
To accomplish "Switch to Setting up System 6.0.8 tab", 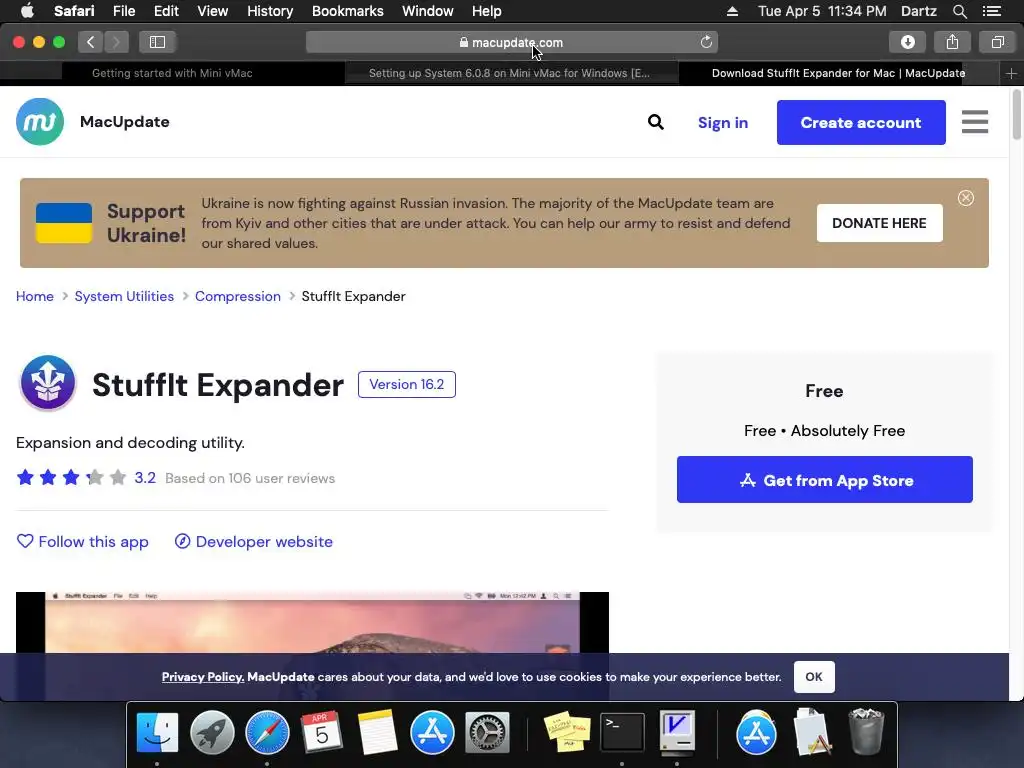I will [x=509, y=73].
